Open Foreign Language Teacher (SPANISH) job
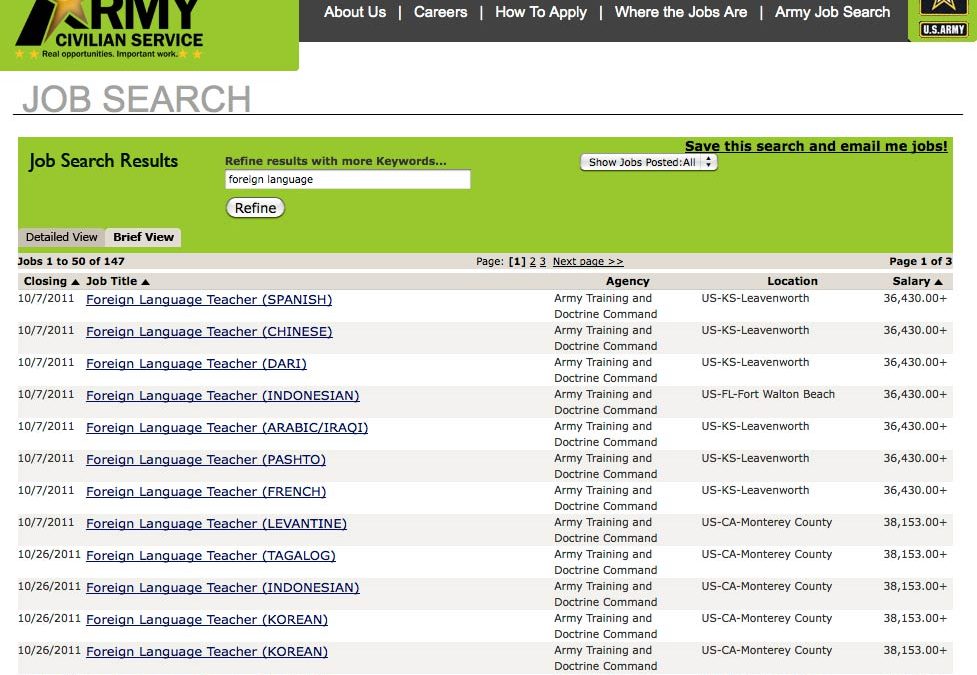 209,300
